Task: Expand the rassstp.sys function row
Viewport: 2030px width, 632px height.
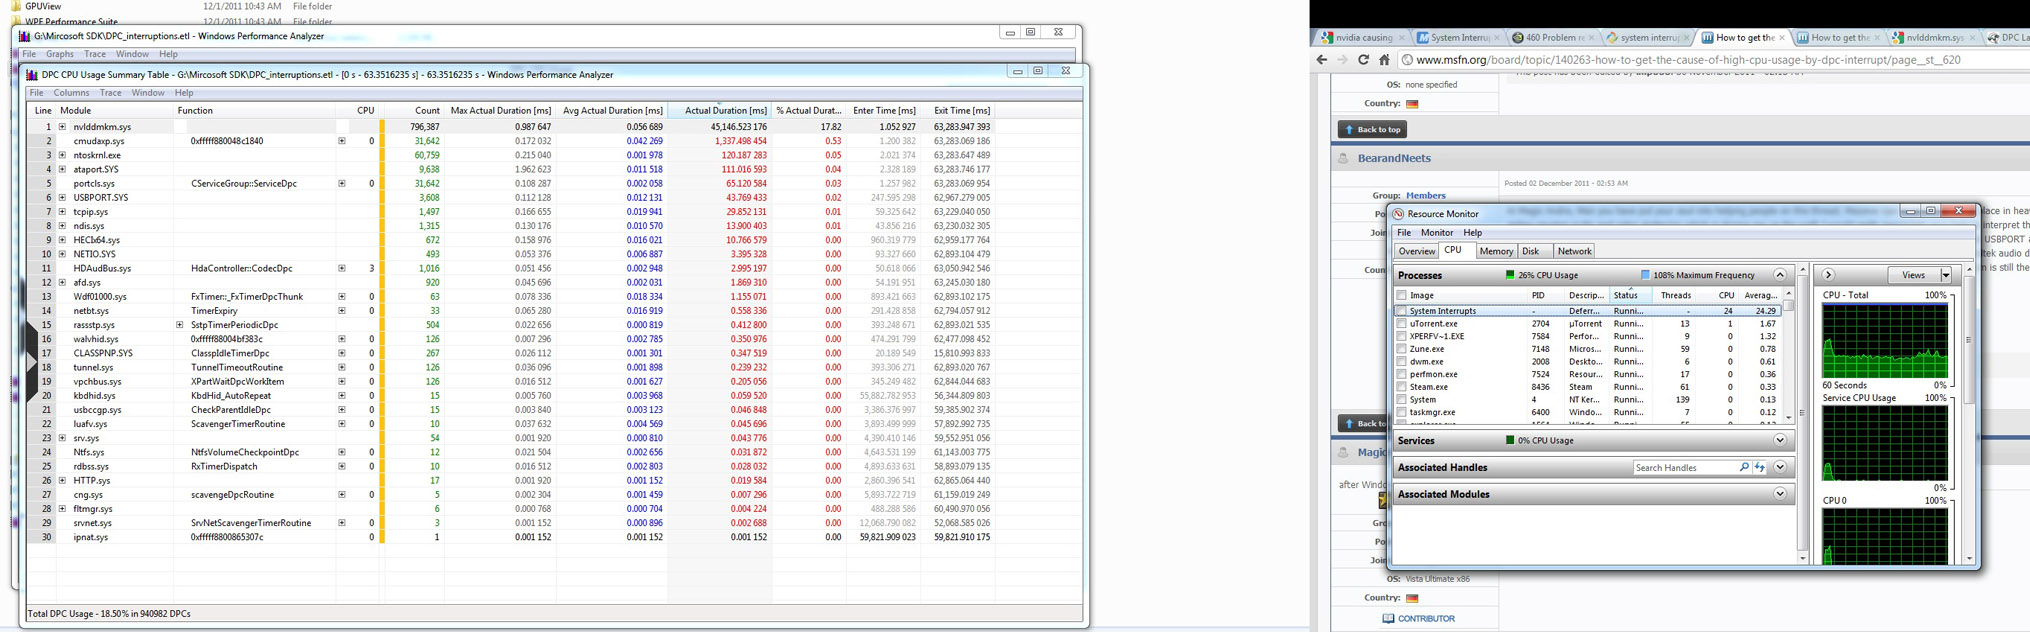Action: 180,325
